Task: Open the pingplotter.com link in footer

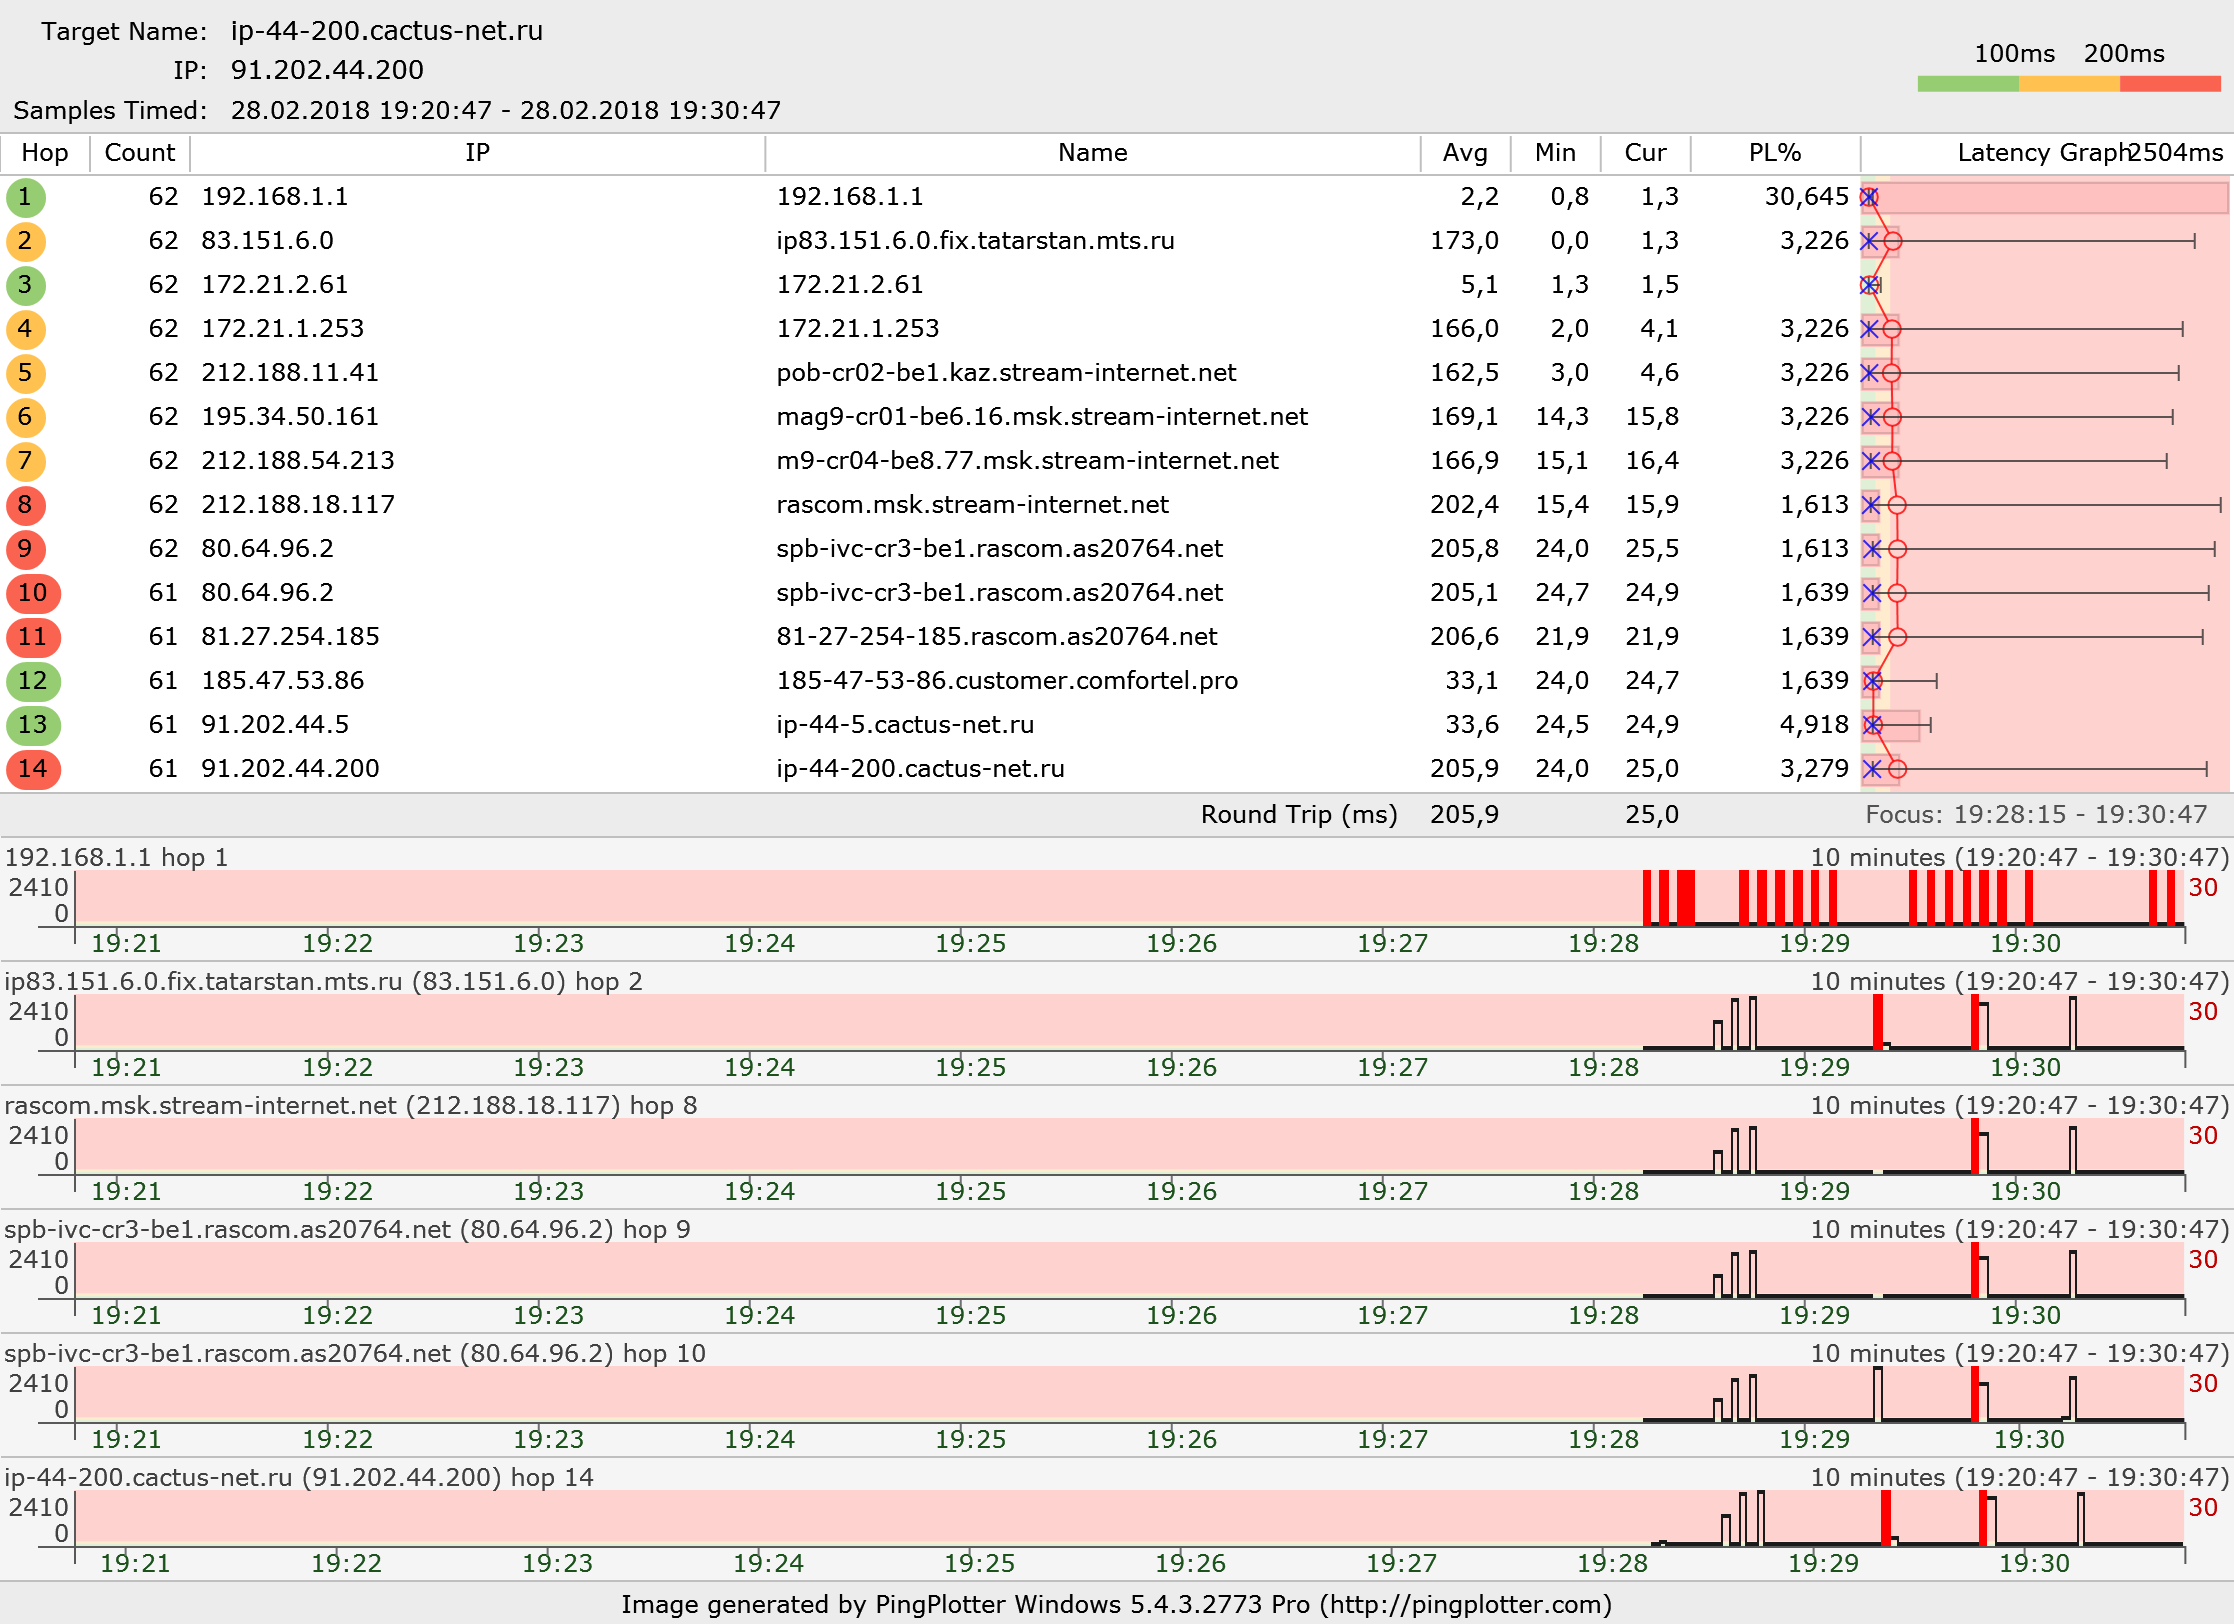Action: [1466, 1604]
